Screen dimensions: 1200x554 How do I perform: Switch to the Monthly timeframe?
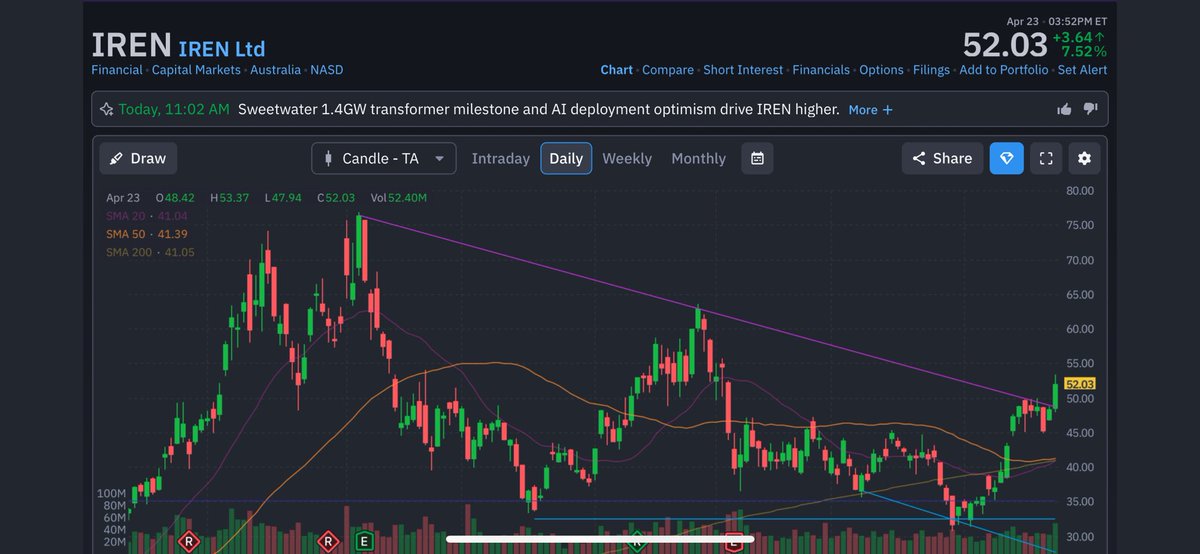tap(698, 158)
